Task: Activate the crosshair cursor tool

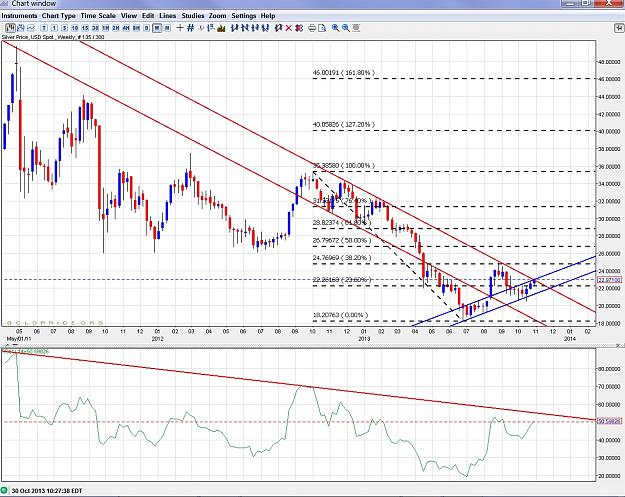Action: (x=180, y=28)
